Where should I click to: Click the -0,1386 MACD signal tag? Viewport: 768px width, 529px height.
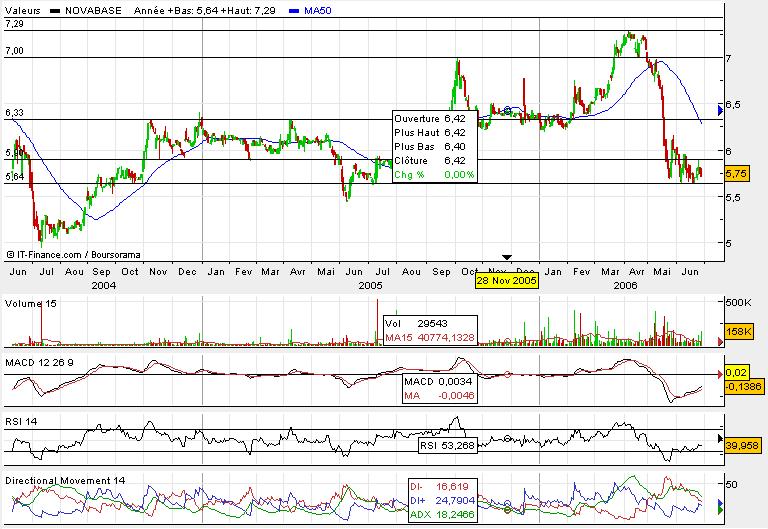point(744,386)
